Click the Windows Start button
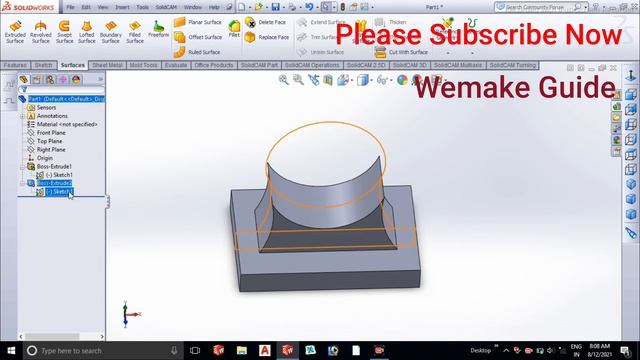Screen dimensions: 640x360 coord(11,351)
